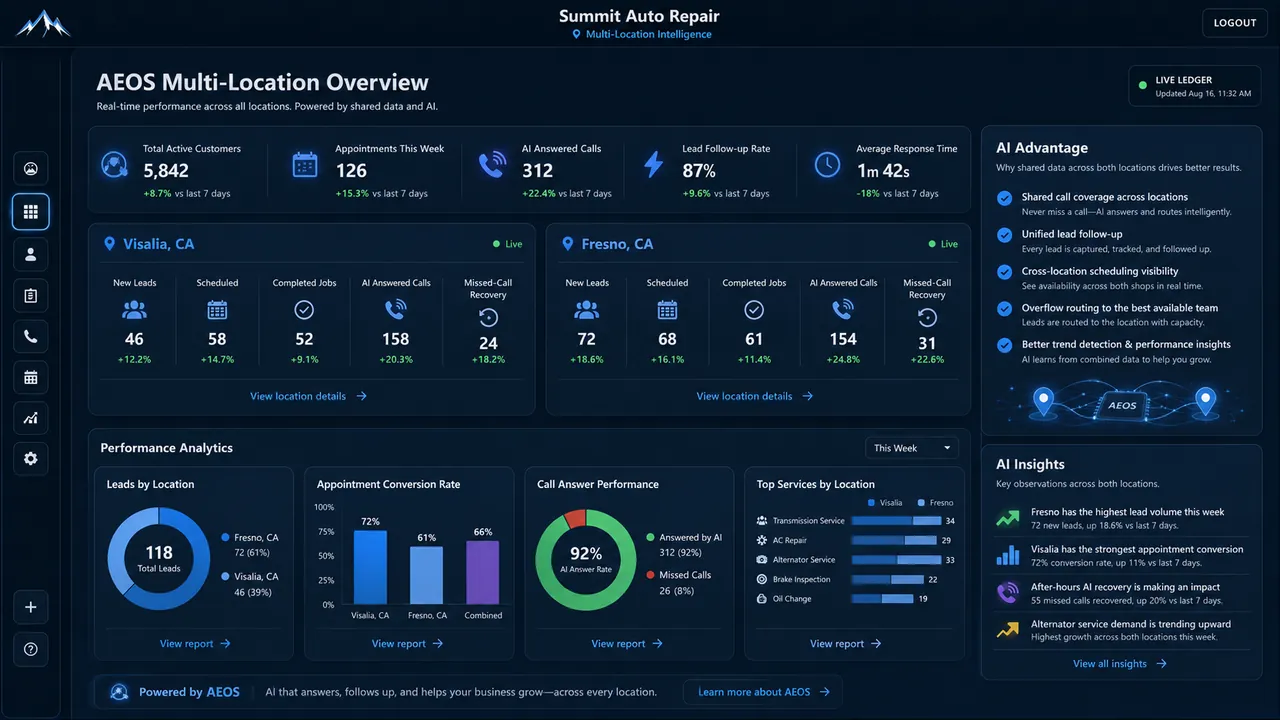The height and width of the screenshot is (720, 1280).
Task: Open View location details for Visalia
Action: [308, 396]
